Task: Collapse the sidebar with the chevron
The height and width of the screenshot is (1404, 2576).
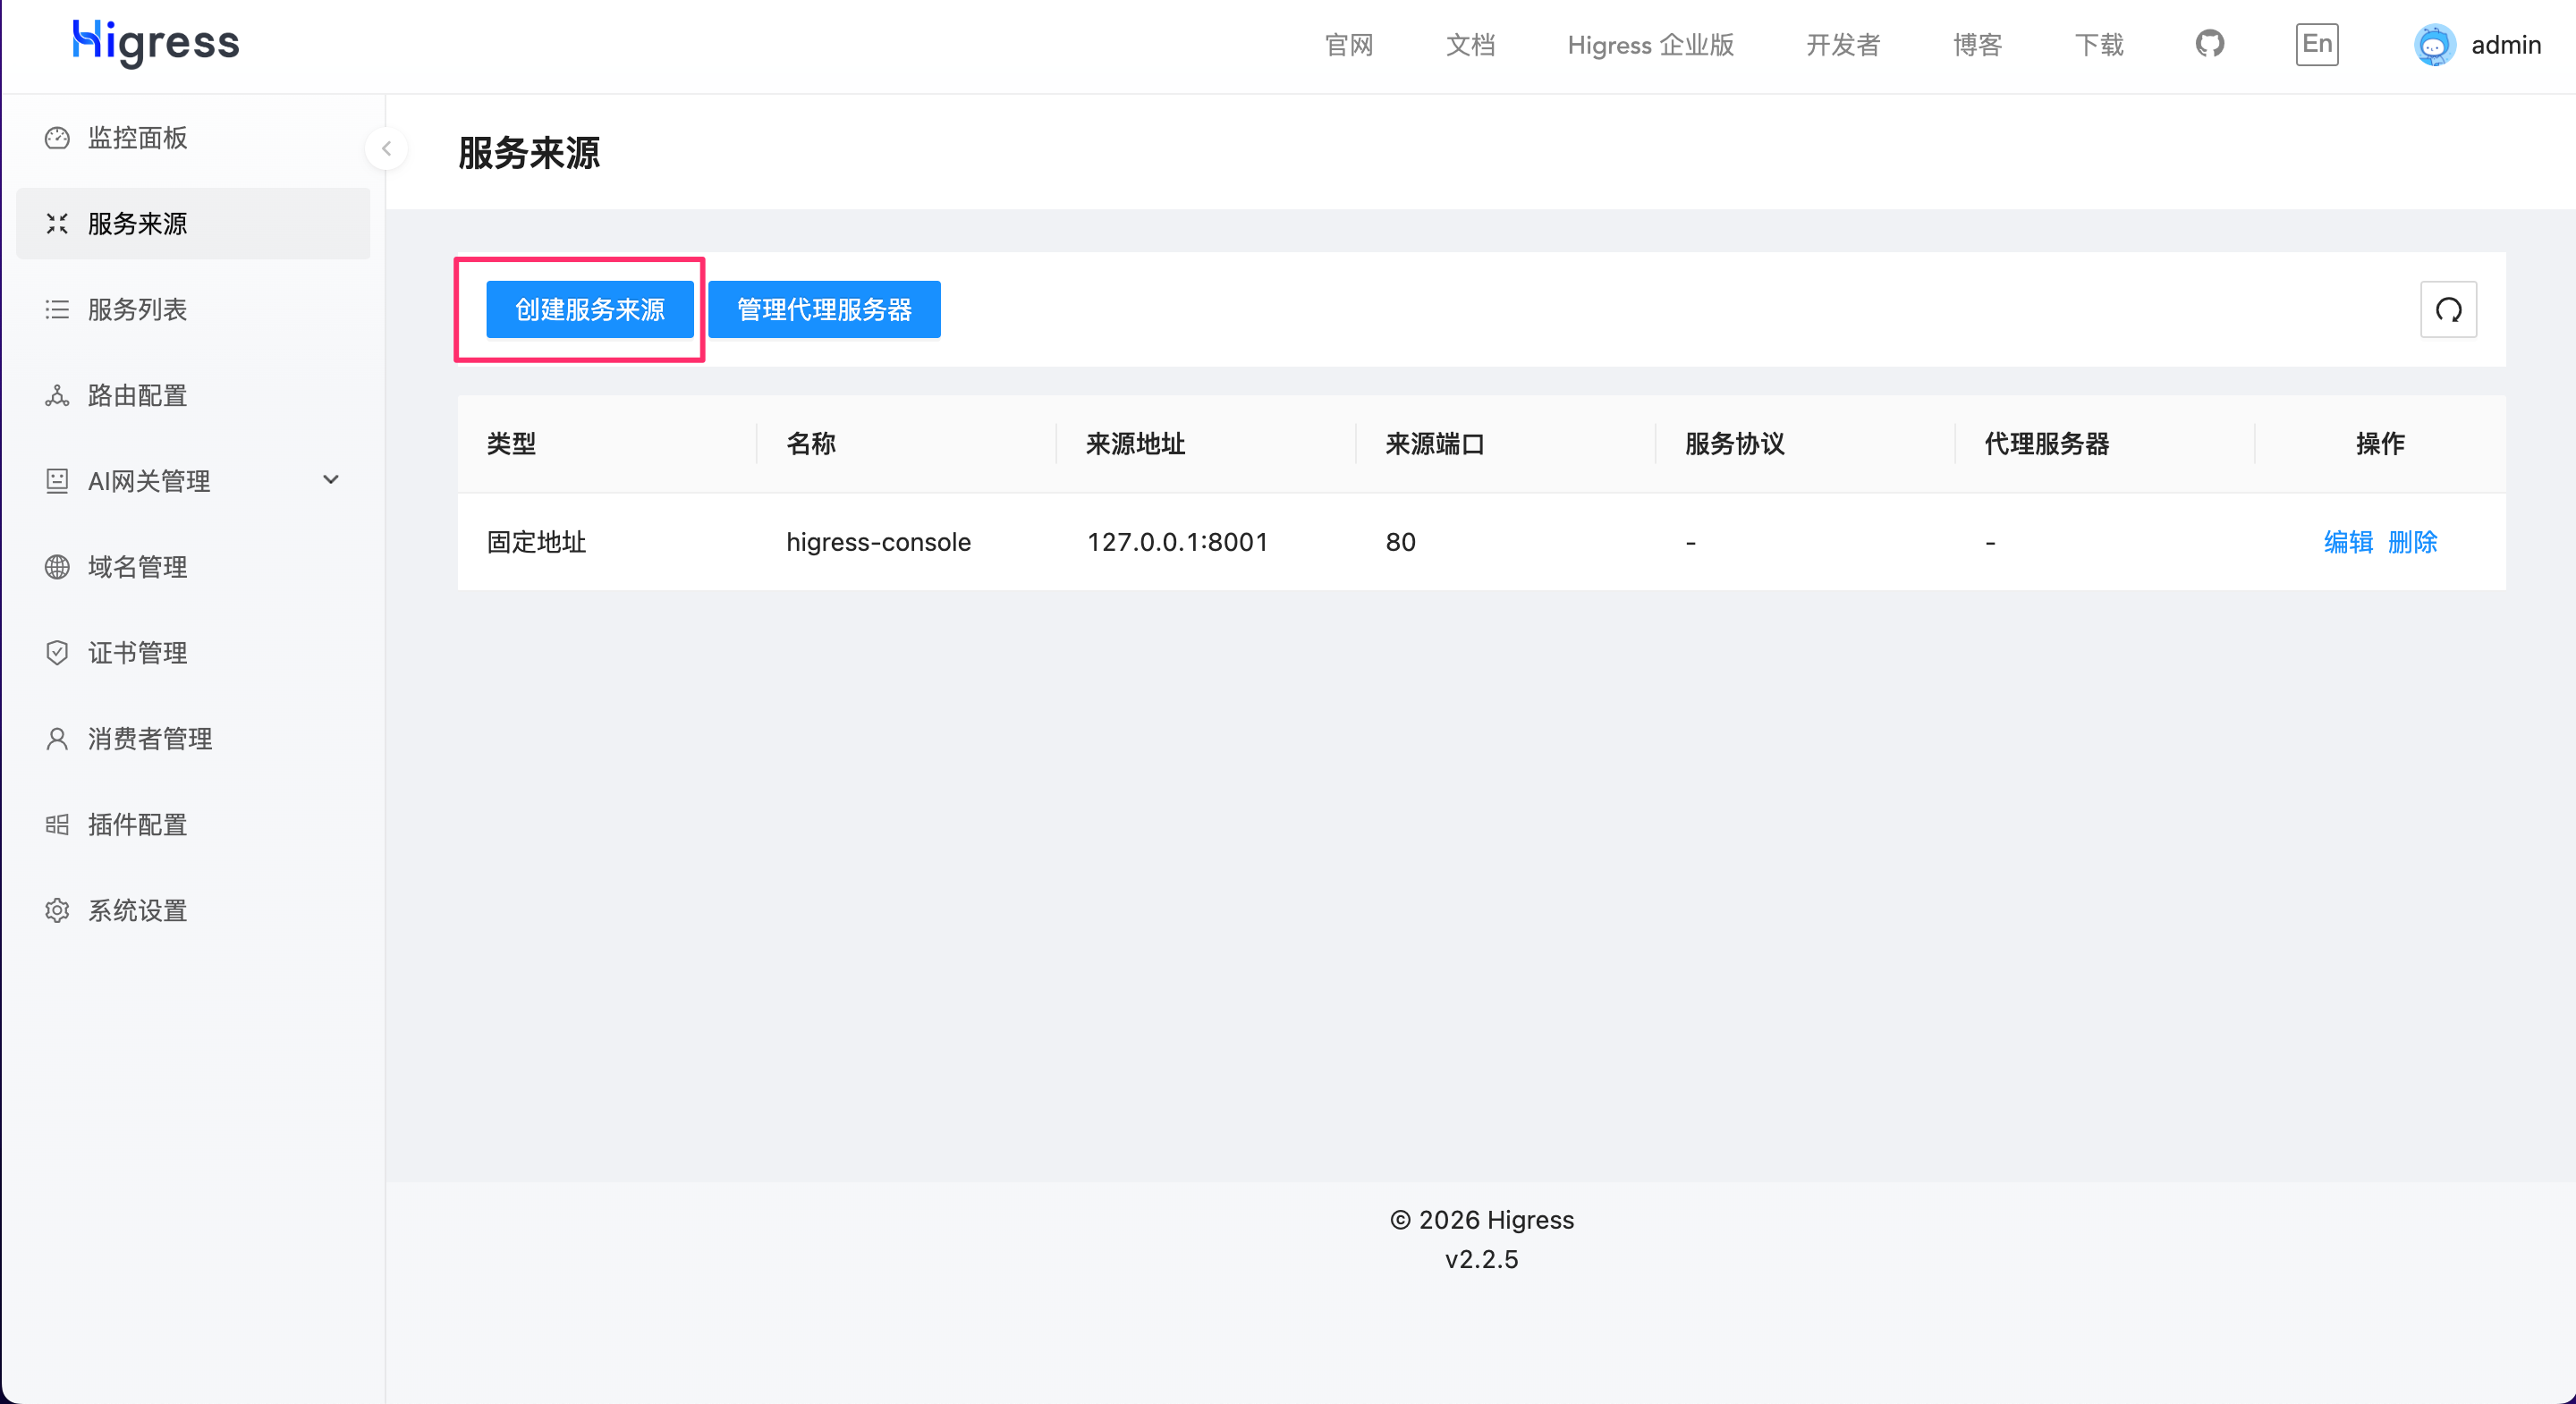Action: click(386, 149)
